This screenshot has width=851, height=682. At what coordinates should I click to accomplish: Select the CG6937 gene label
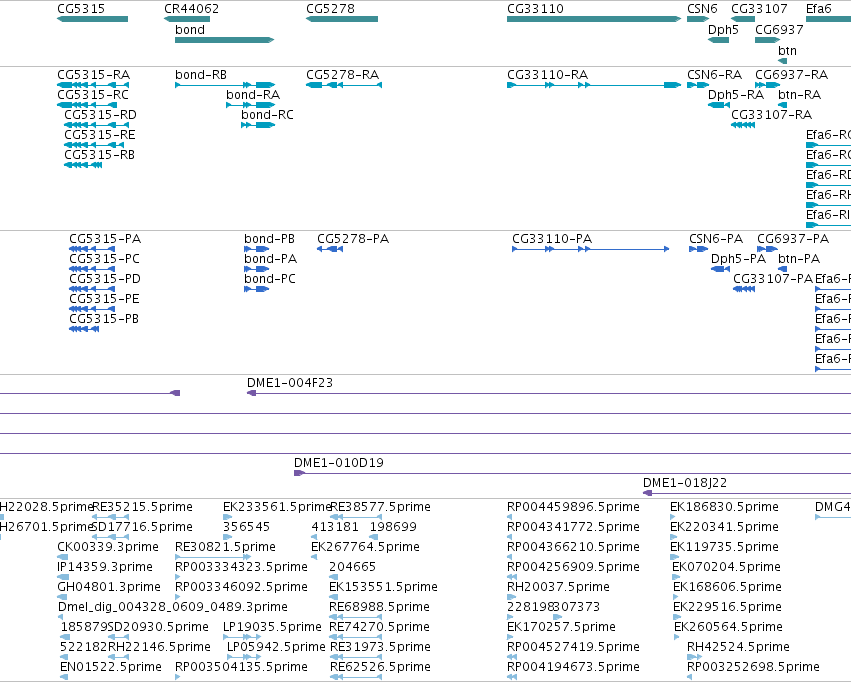coord(779,30)
